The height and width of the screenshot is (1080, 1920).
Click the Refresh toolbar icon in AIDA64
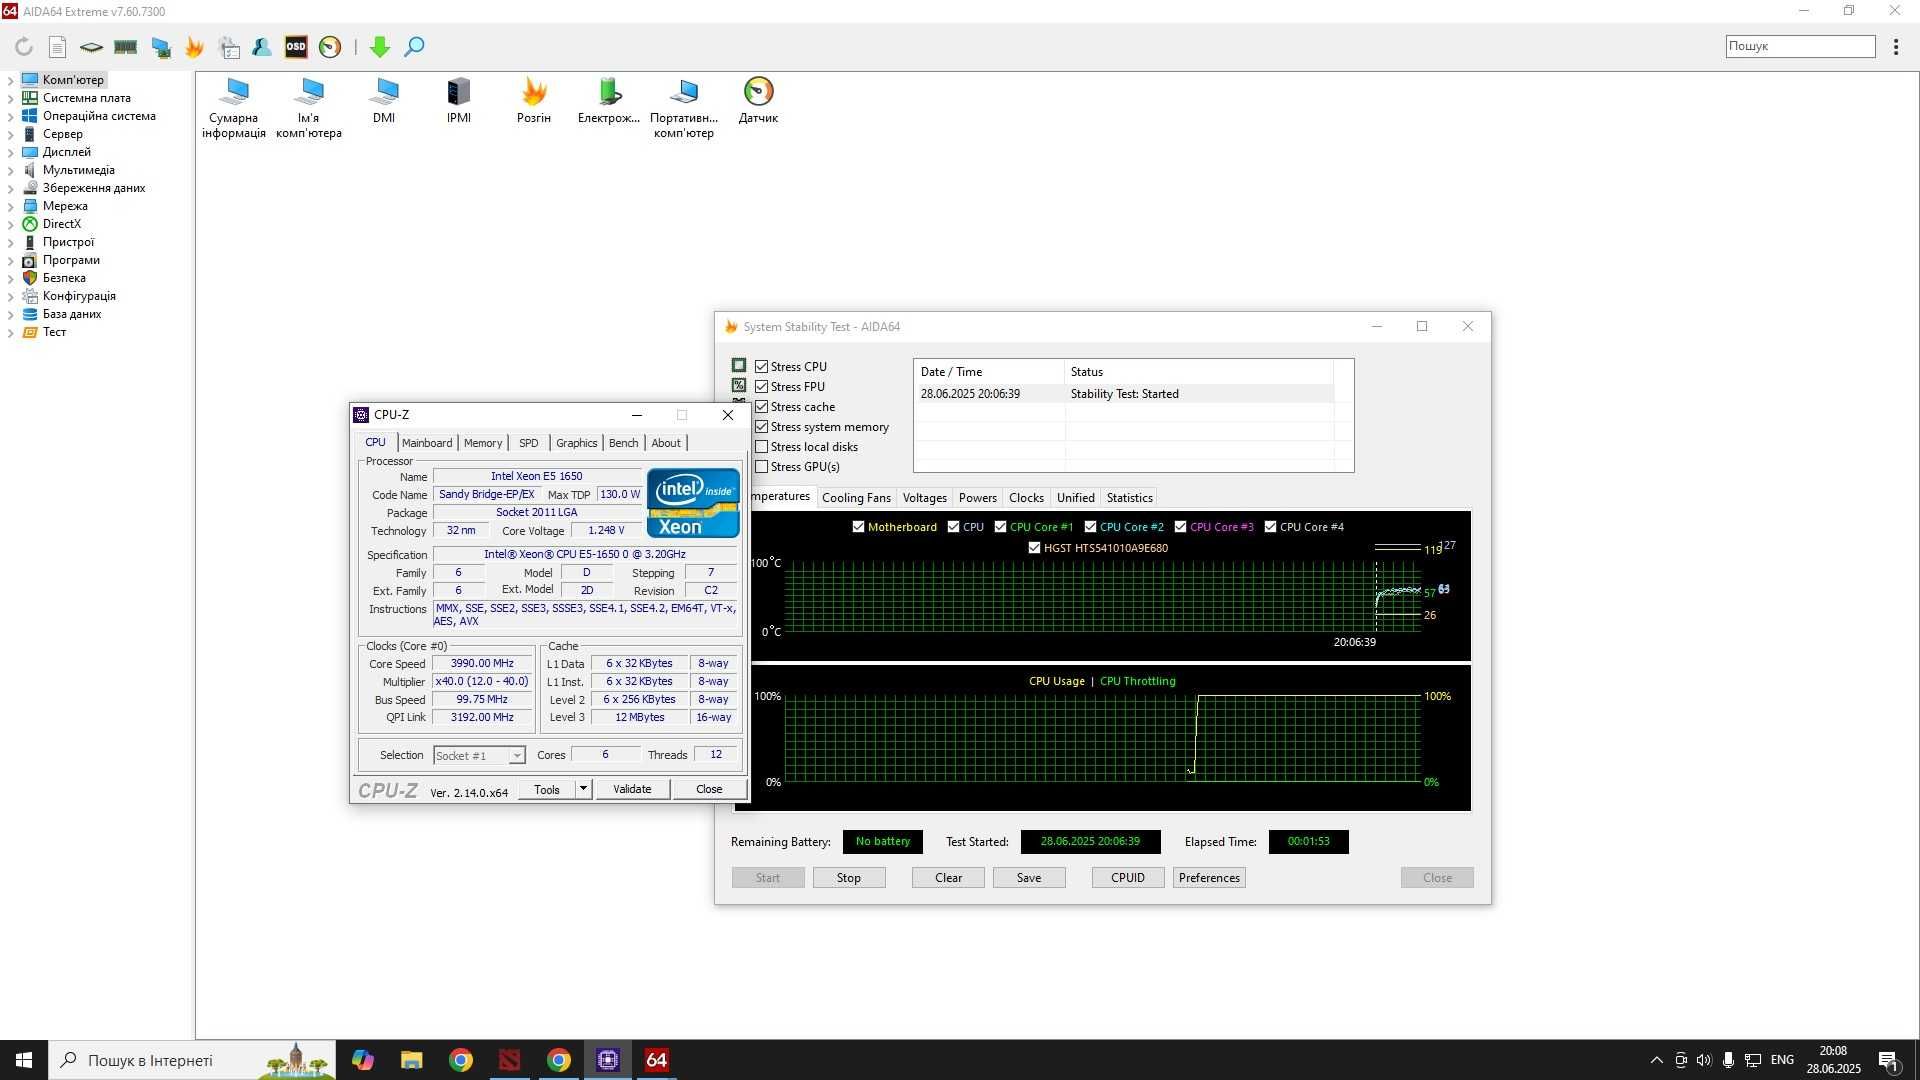point(24,47)
